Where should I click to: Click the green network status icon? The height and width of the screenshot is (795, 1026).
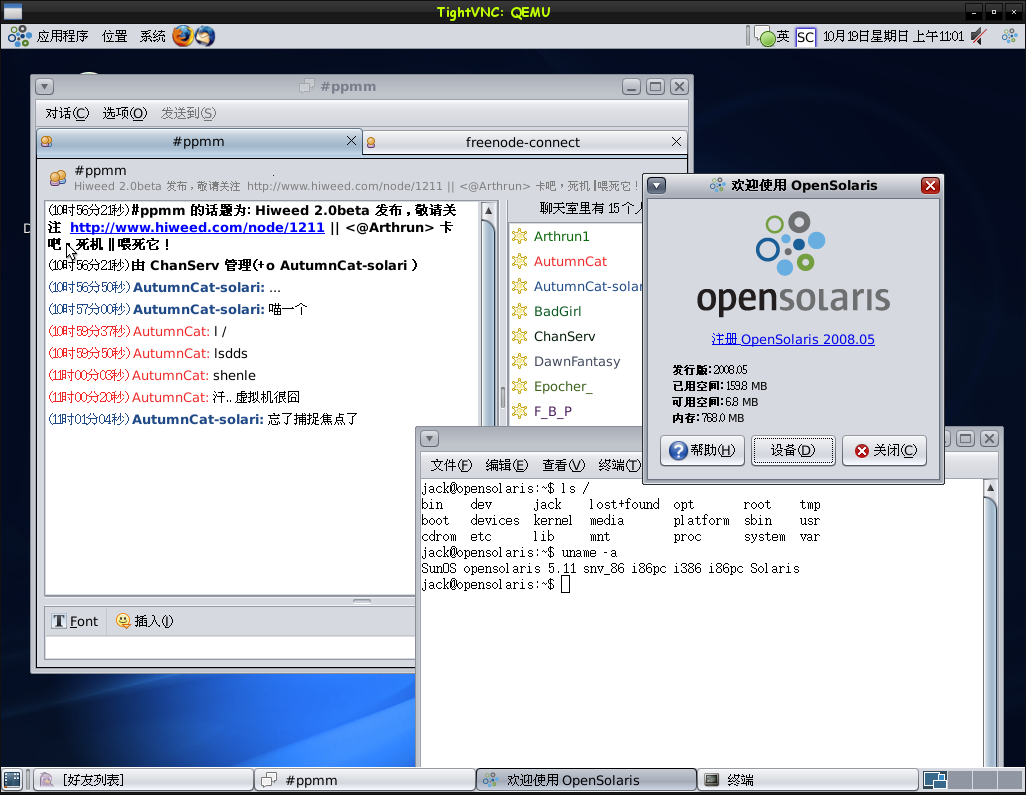pos(764,36)
